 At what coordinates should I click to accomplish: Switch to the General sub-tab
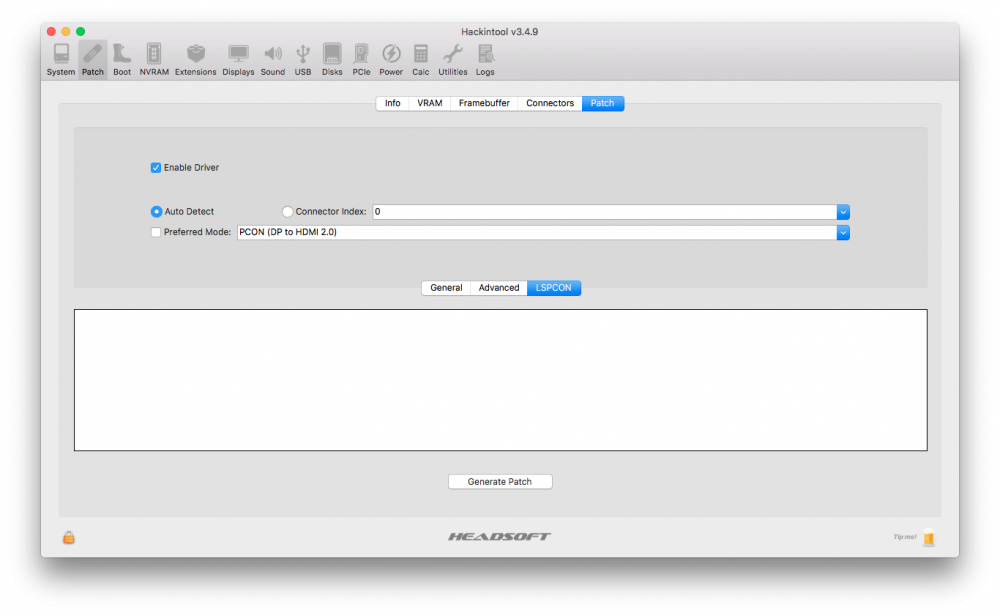[446, 288]
